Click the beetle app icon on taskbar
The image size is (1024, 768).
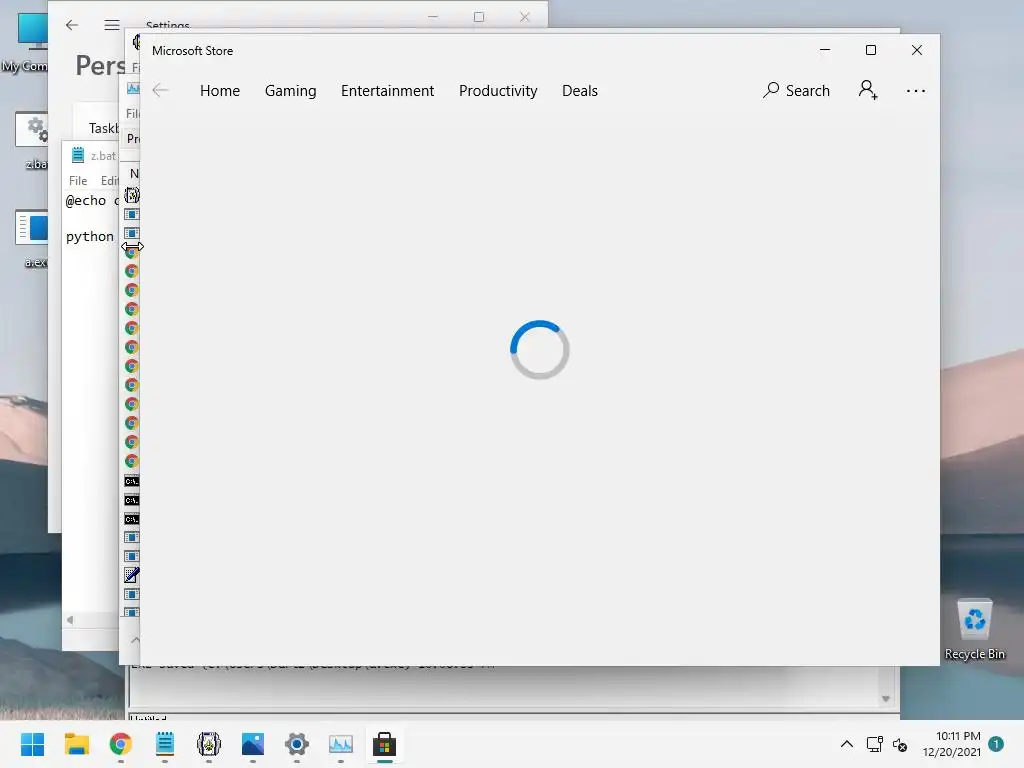(209, 744)
